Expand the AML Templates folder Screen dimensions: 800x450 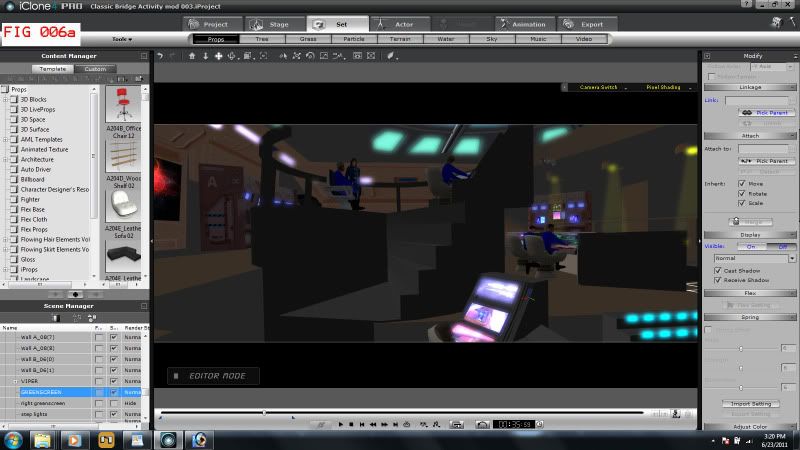6,139
